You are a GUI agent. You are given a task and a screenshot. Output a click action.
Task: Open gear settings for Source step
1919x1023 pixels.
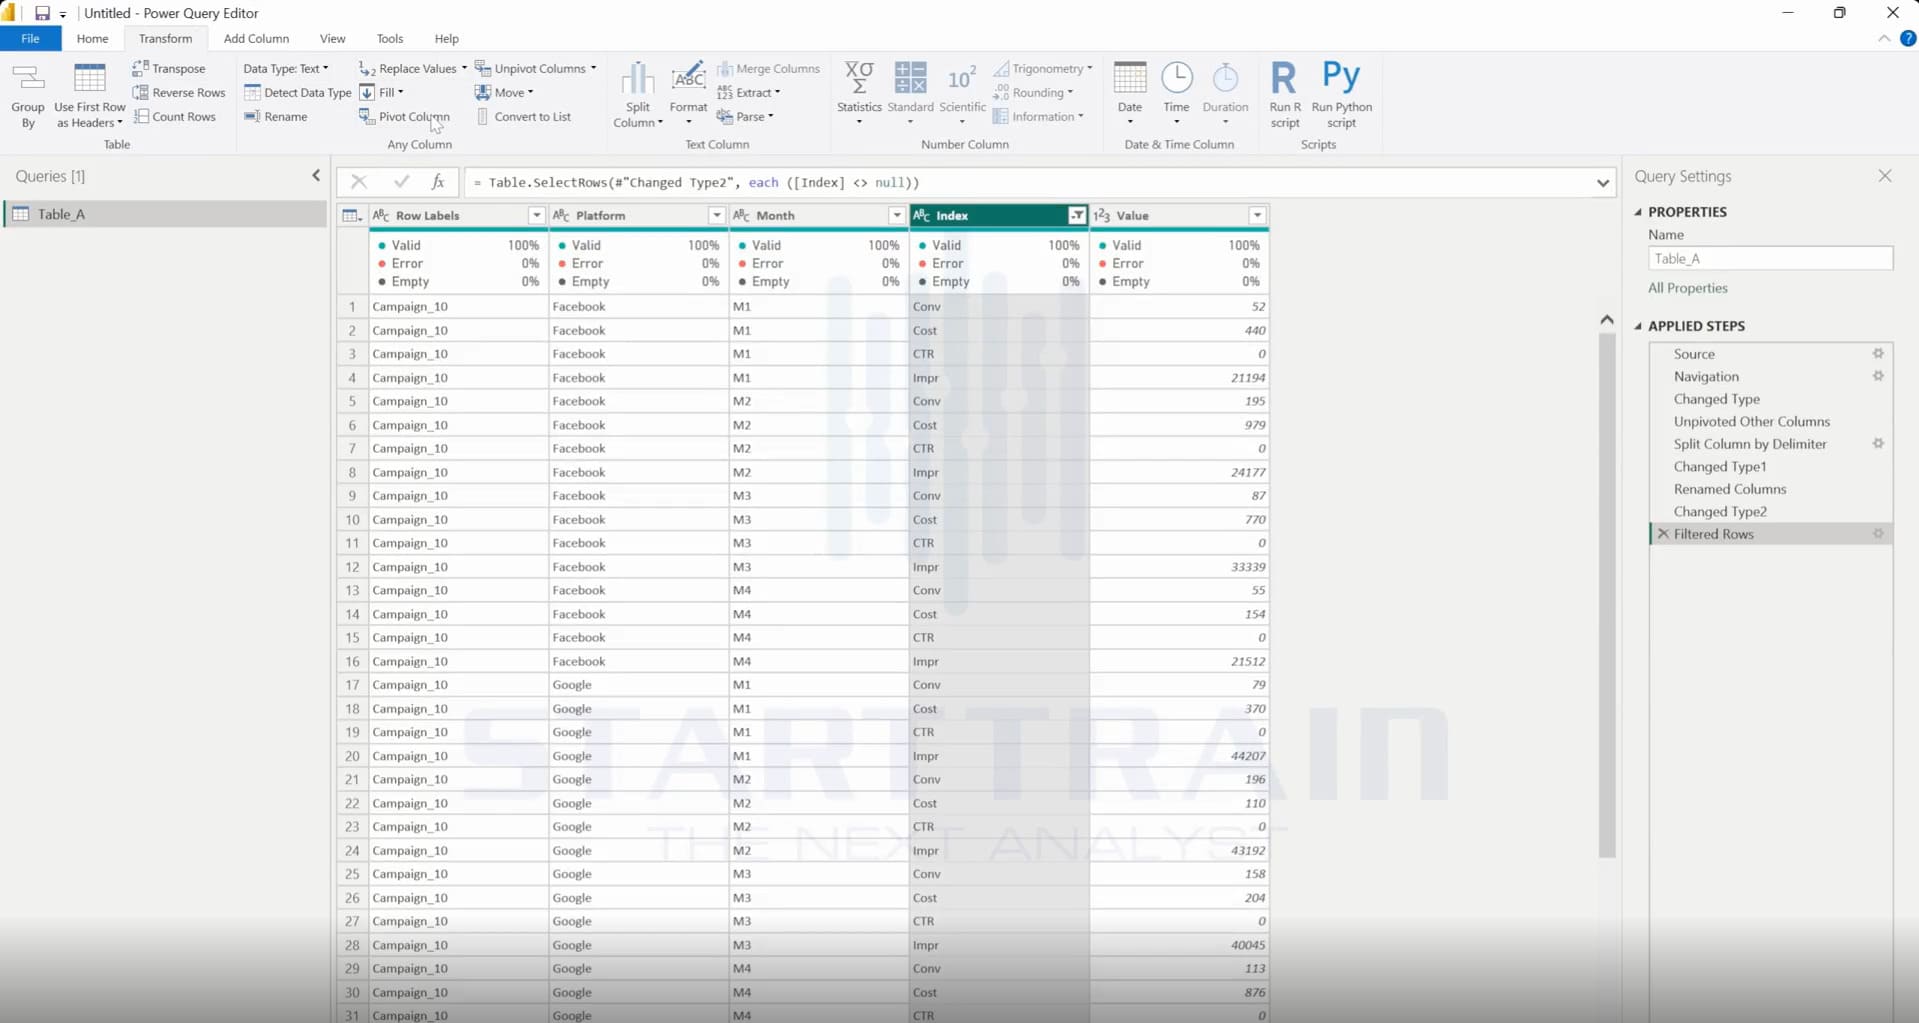pyautogui.click(x=1878, y=354)
